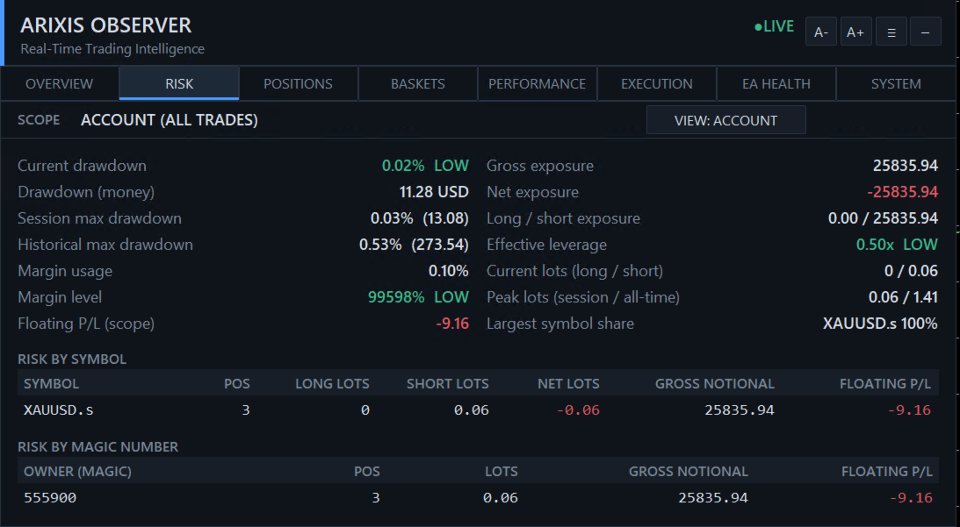Select the RISK tab
The width and height of the screenshot is (960, 527).
pyautogui.click(x=179, y=84)
